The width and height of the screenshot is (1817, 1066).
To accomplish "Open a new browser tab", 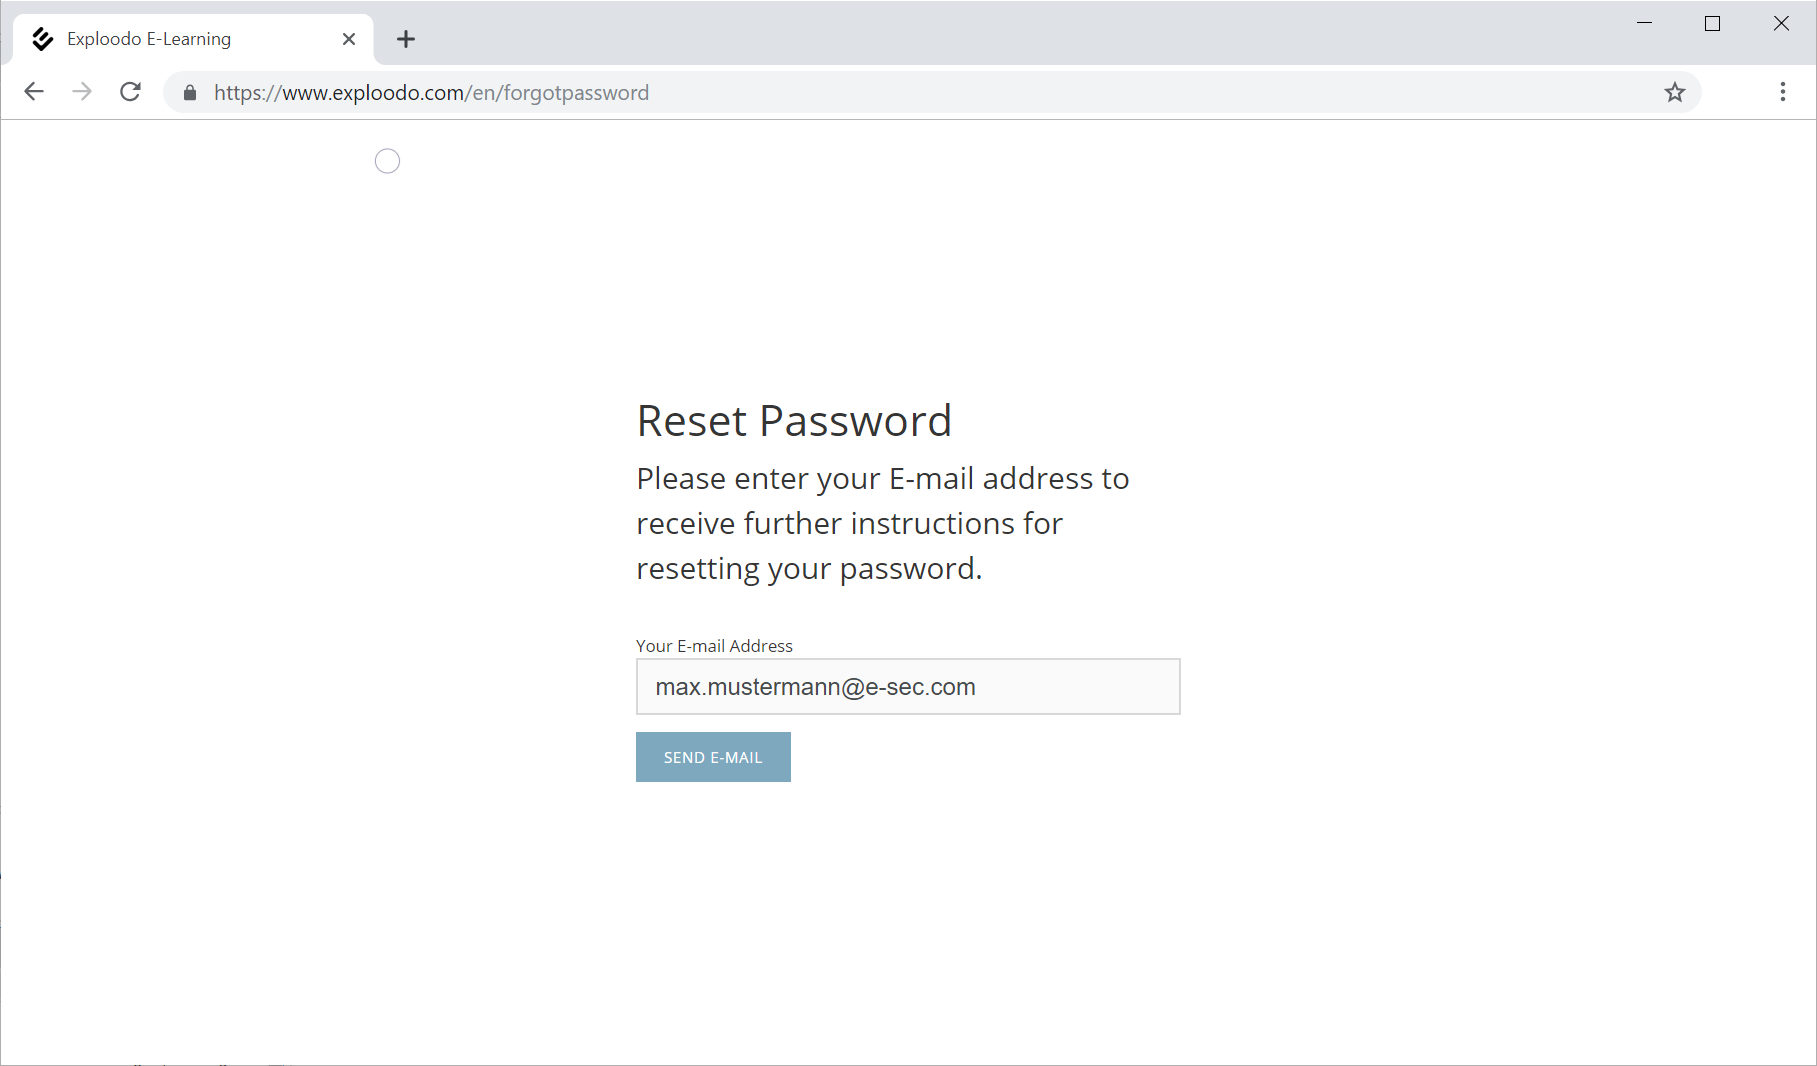I will coord(405,39).
